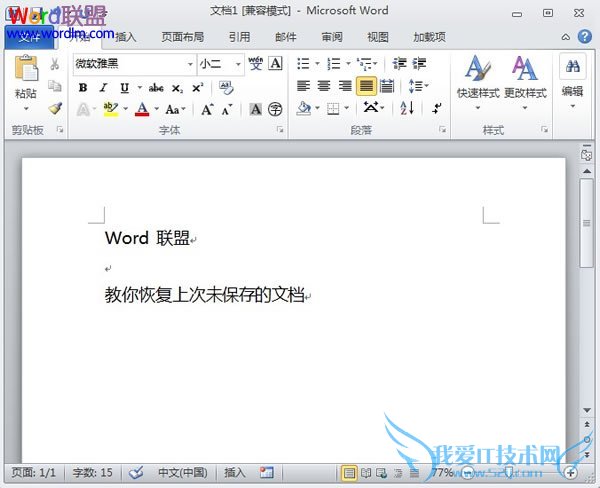Open the 引用 tab
Screen dimensions: 600x488
240,37
